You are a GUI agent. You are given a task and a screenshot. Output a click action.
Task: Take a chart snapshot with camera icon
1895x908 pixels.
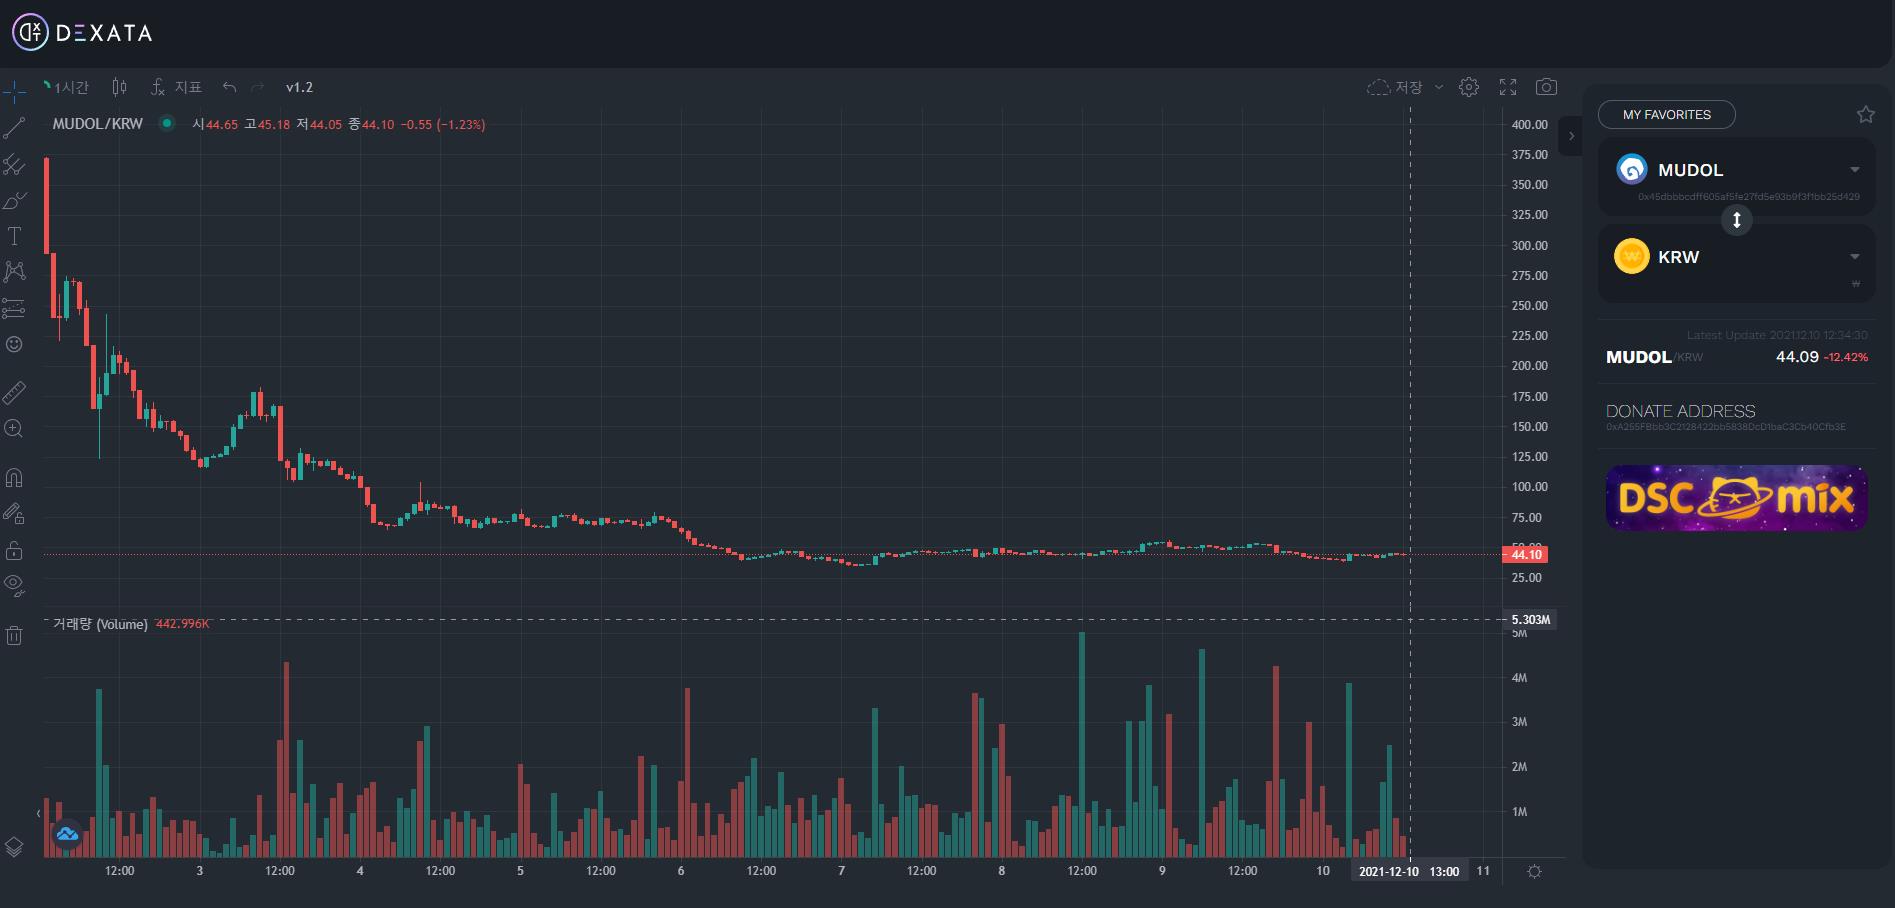tap(1546, 87)
